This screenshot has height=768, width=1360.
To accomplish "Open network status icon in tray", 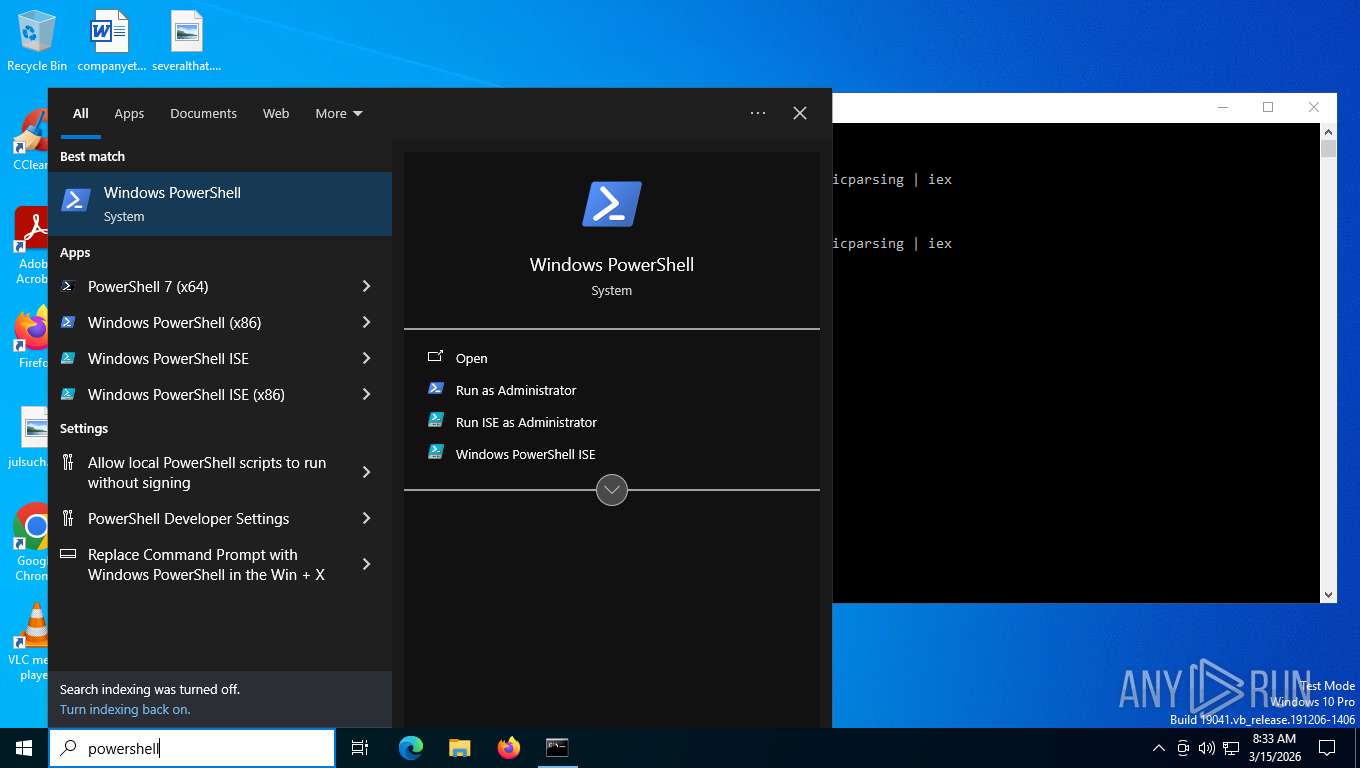I will [1231, 748].
